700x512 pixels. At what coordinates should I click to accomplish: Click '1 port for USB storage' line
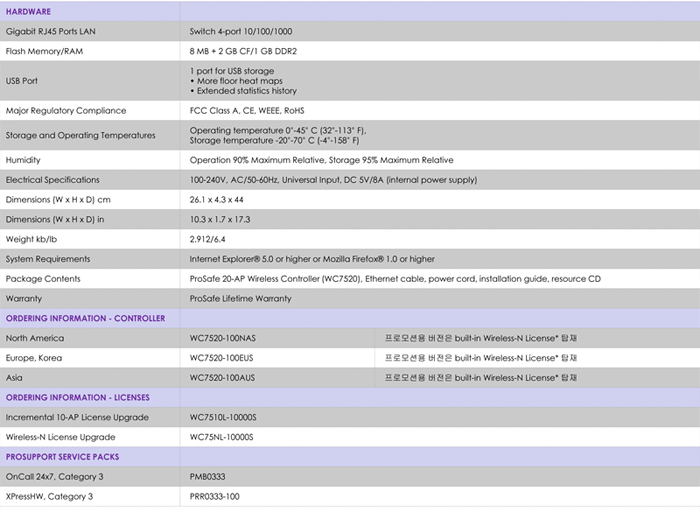pos(232,71)
